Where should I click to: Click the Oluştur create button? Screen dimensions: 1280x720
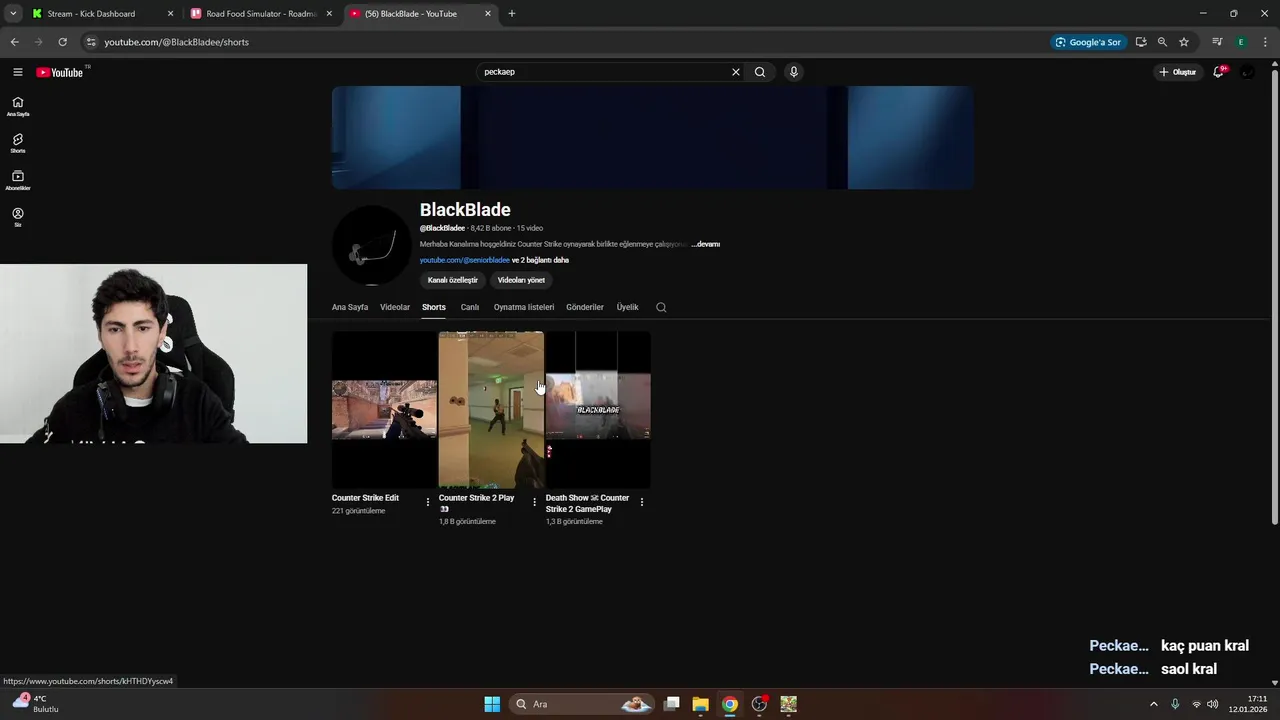tap(1177, 72)
